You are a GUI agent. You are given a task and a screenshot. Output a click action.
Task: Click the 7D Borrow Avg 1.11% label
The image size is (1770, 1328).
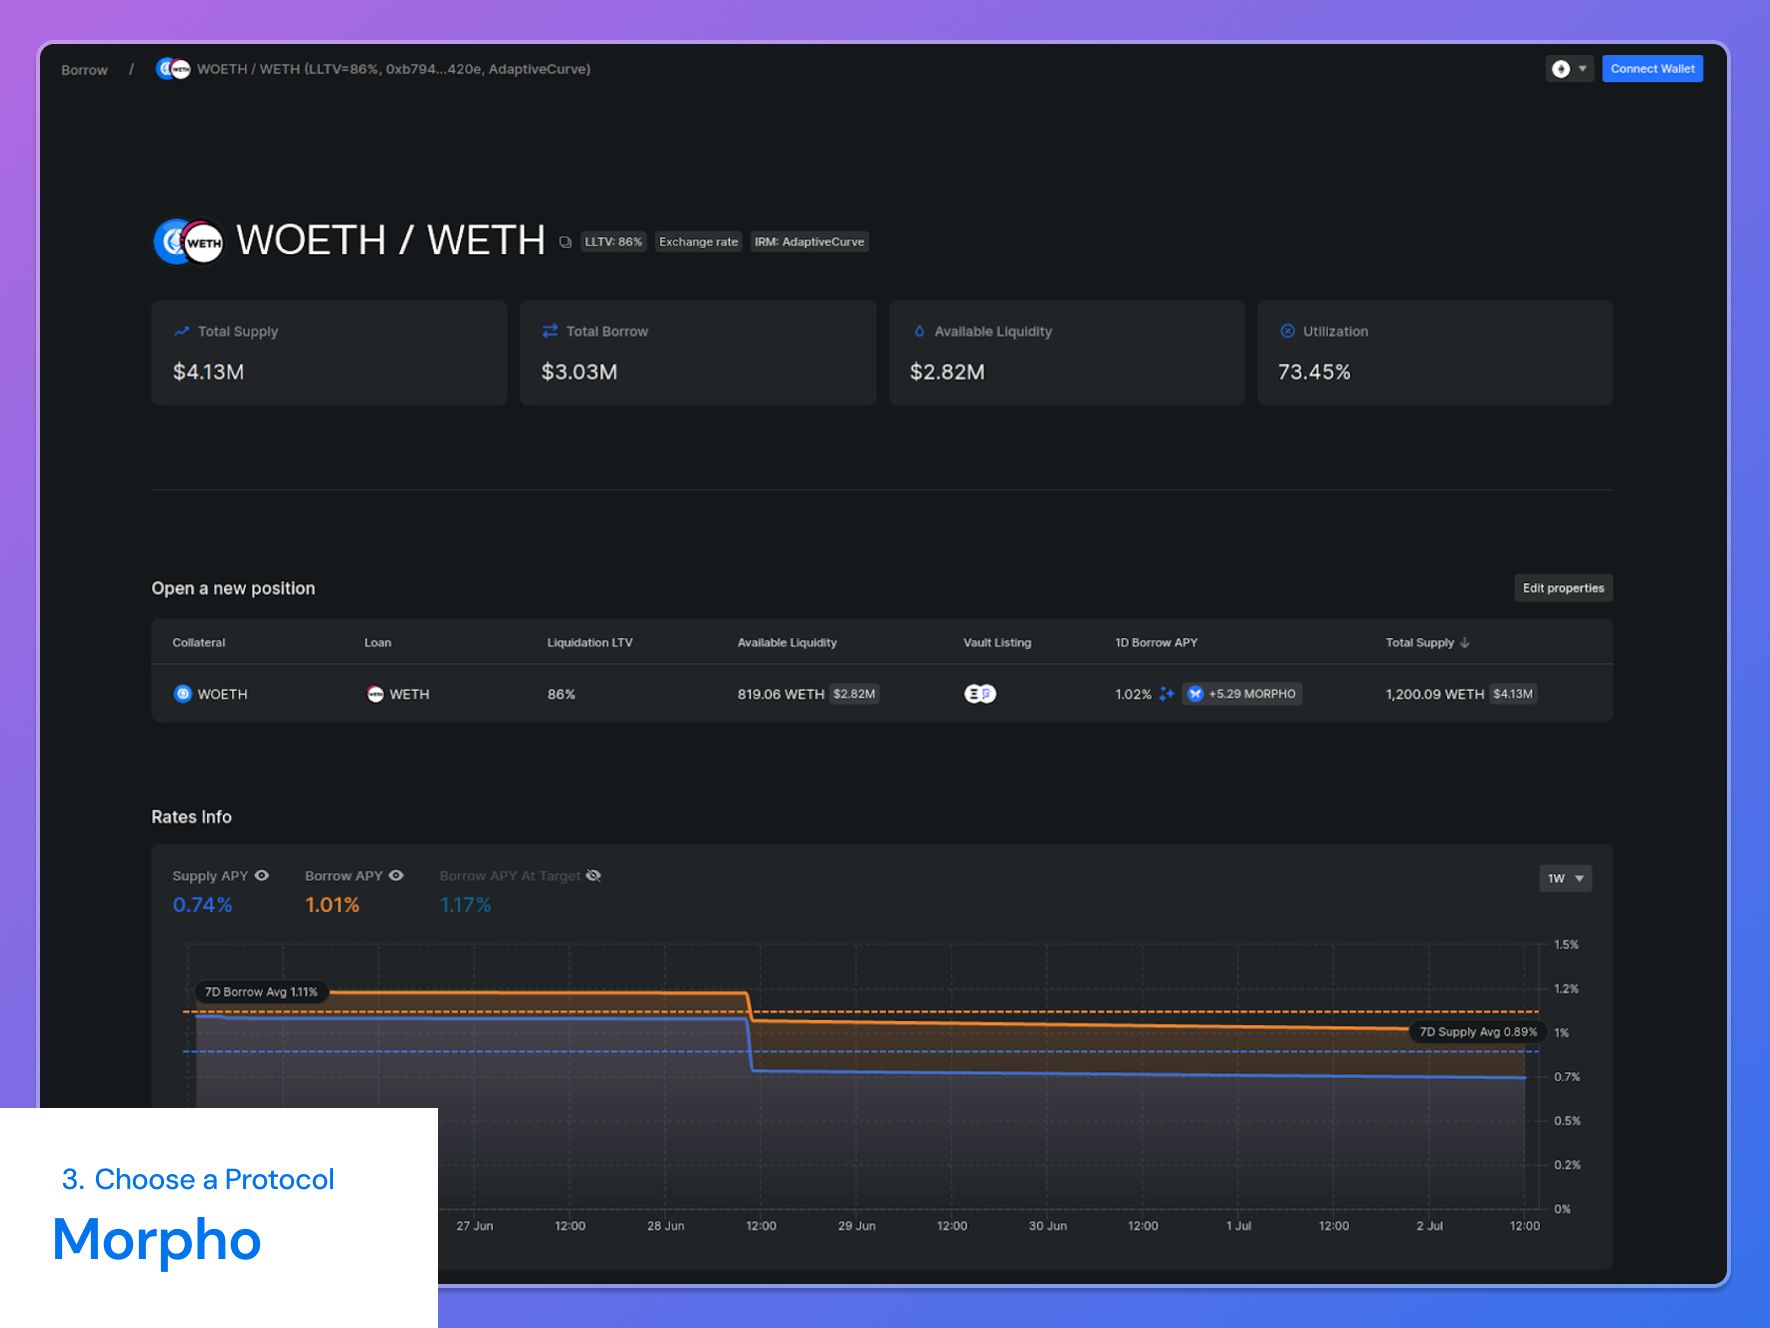coord(261,992)
